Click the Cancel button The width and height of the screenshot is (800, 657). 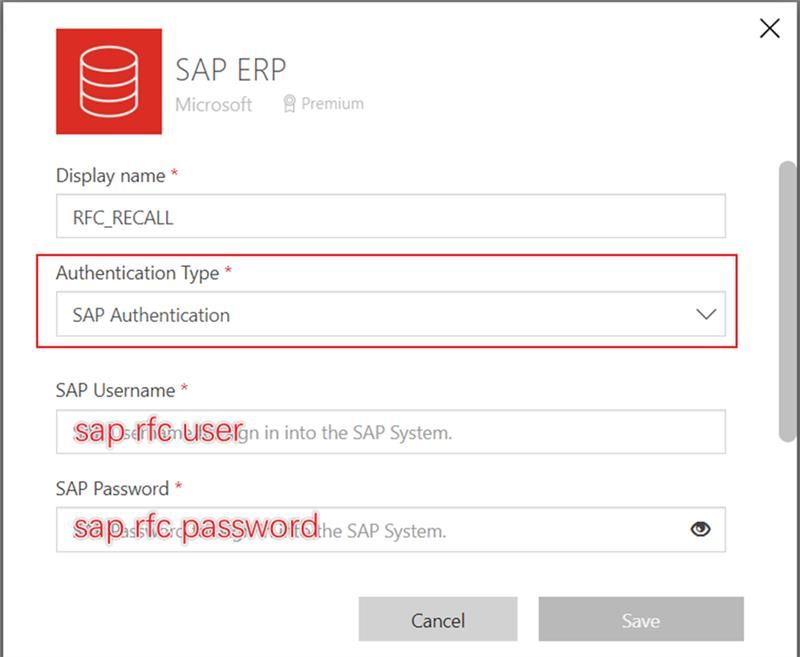[x=438, y=619]
